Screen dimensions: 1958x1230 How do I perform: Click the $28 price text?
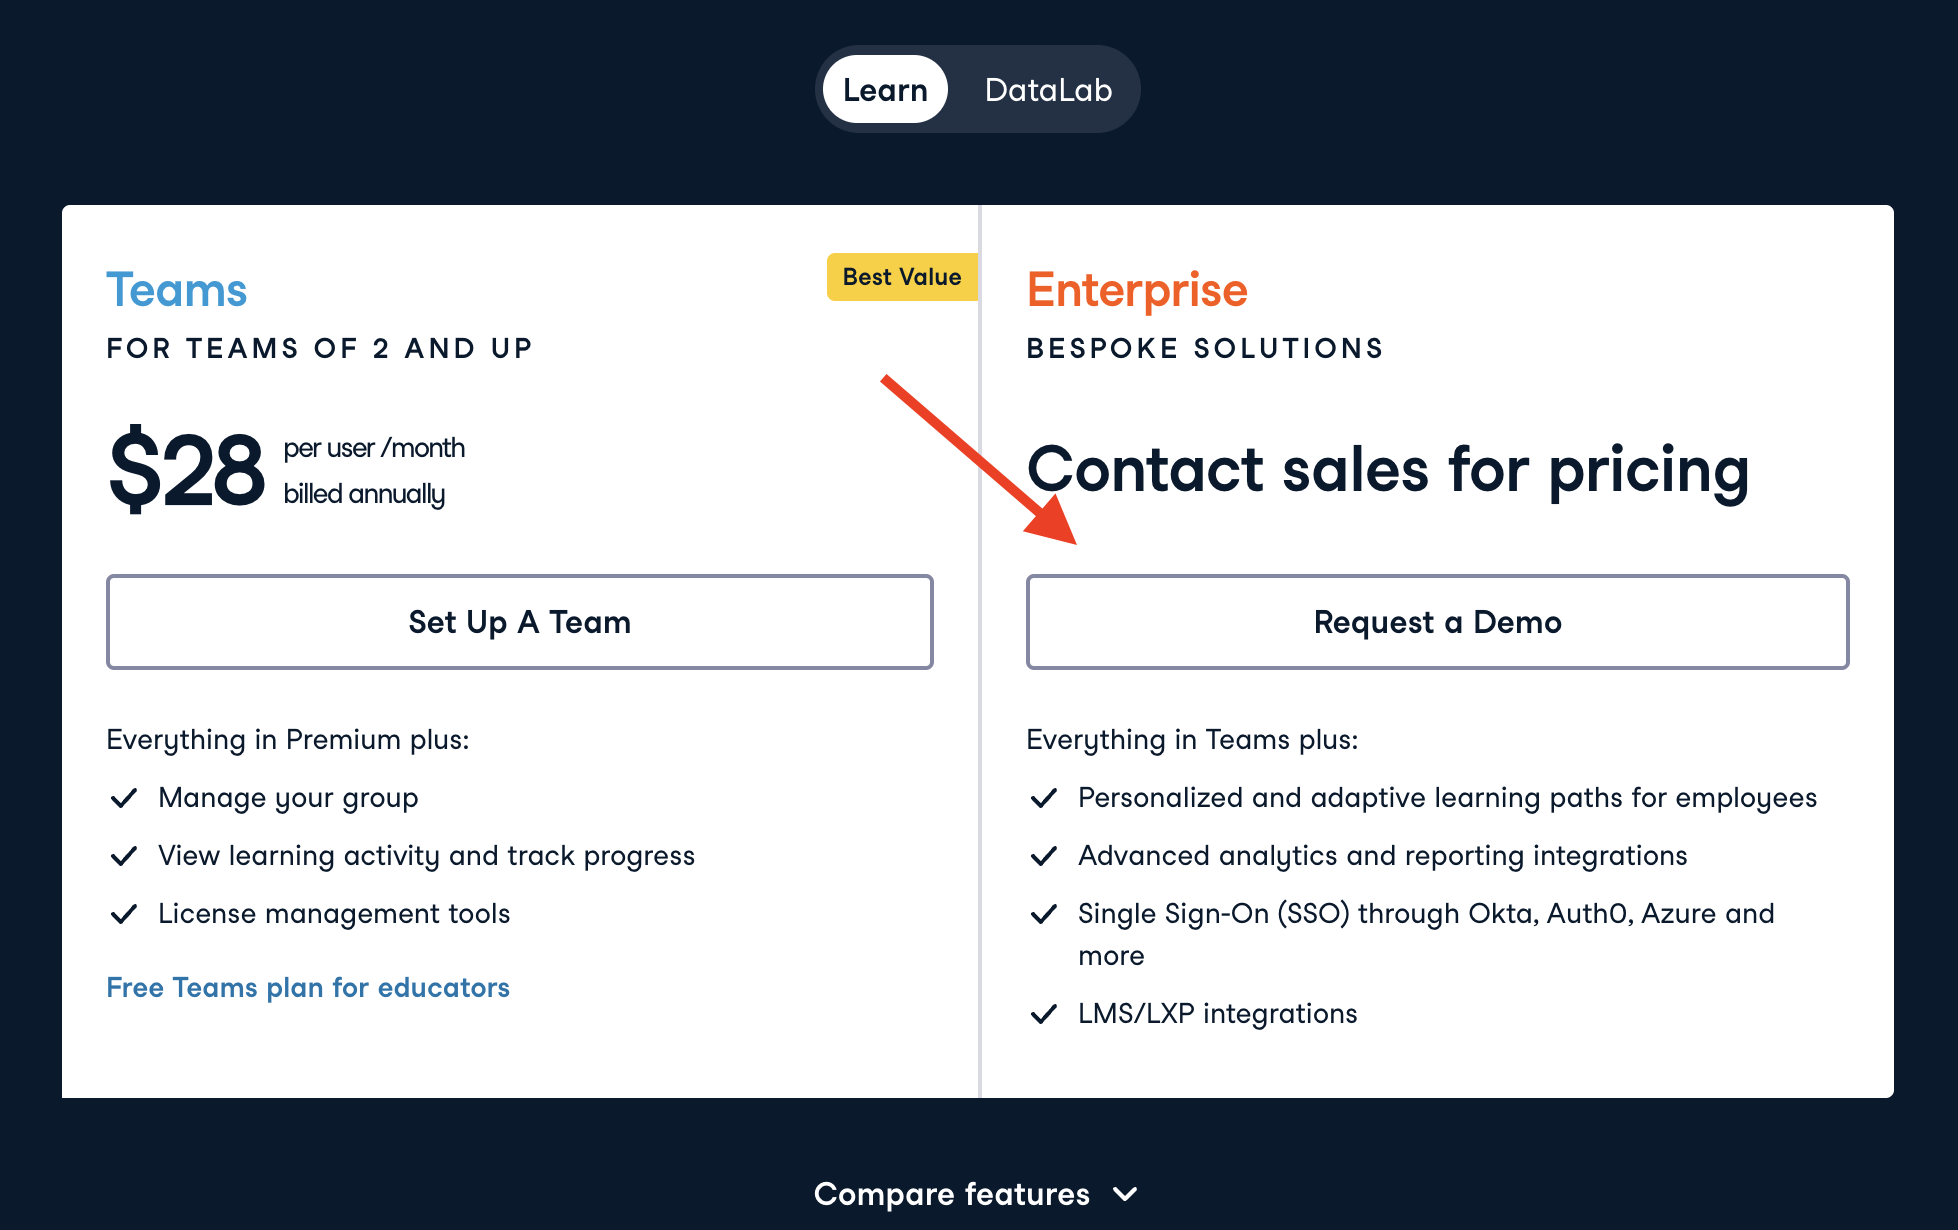187,470
